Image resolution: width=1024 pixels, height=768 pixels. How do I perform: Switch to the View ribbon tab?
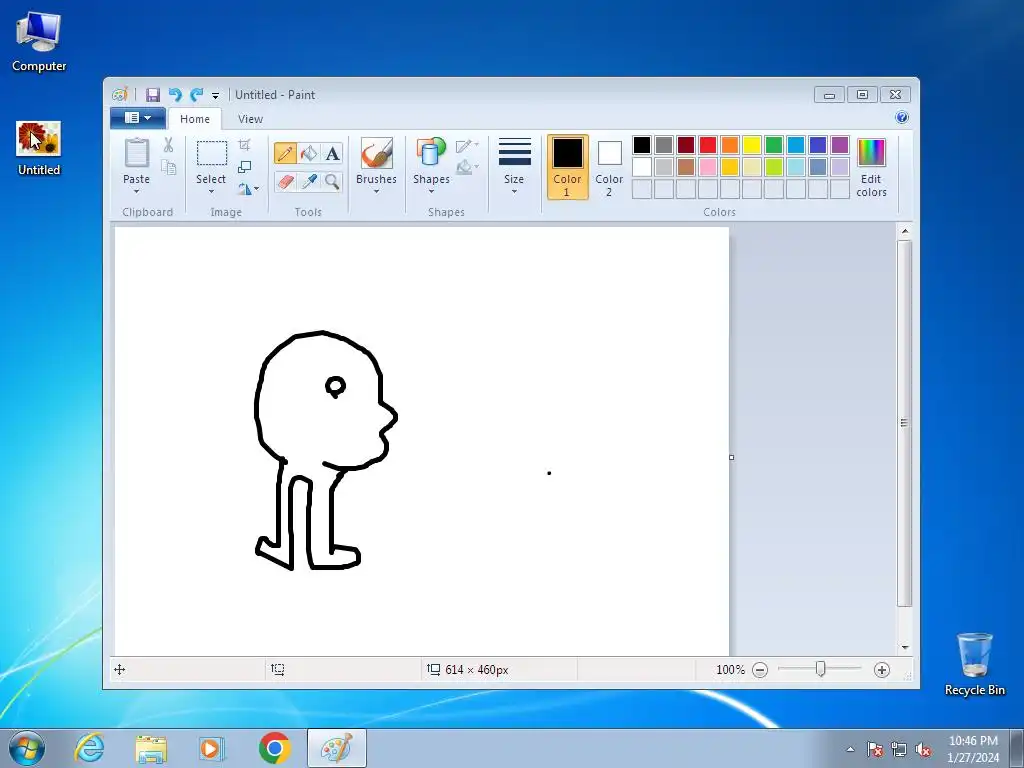pyautogui.click(x=250, y=119)
